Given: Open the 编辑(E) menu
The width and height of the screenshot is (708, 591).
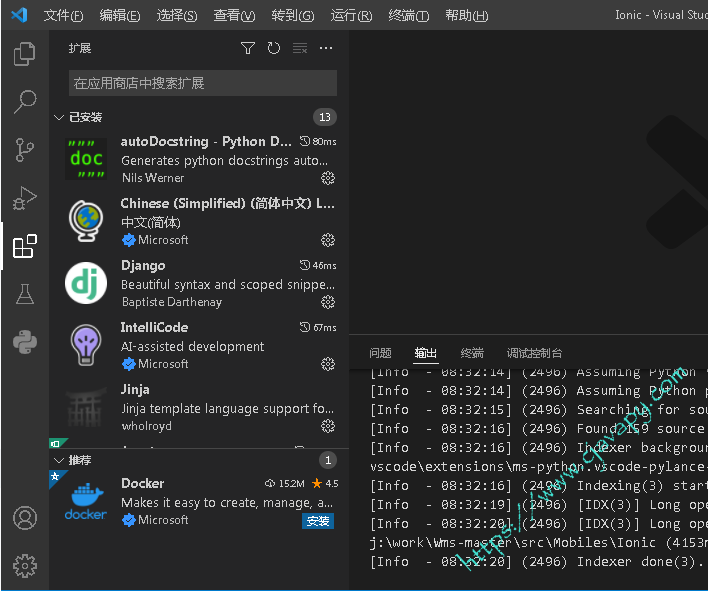Looking at the screenshot, I should 120,15.
